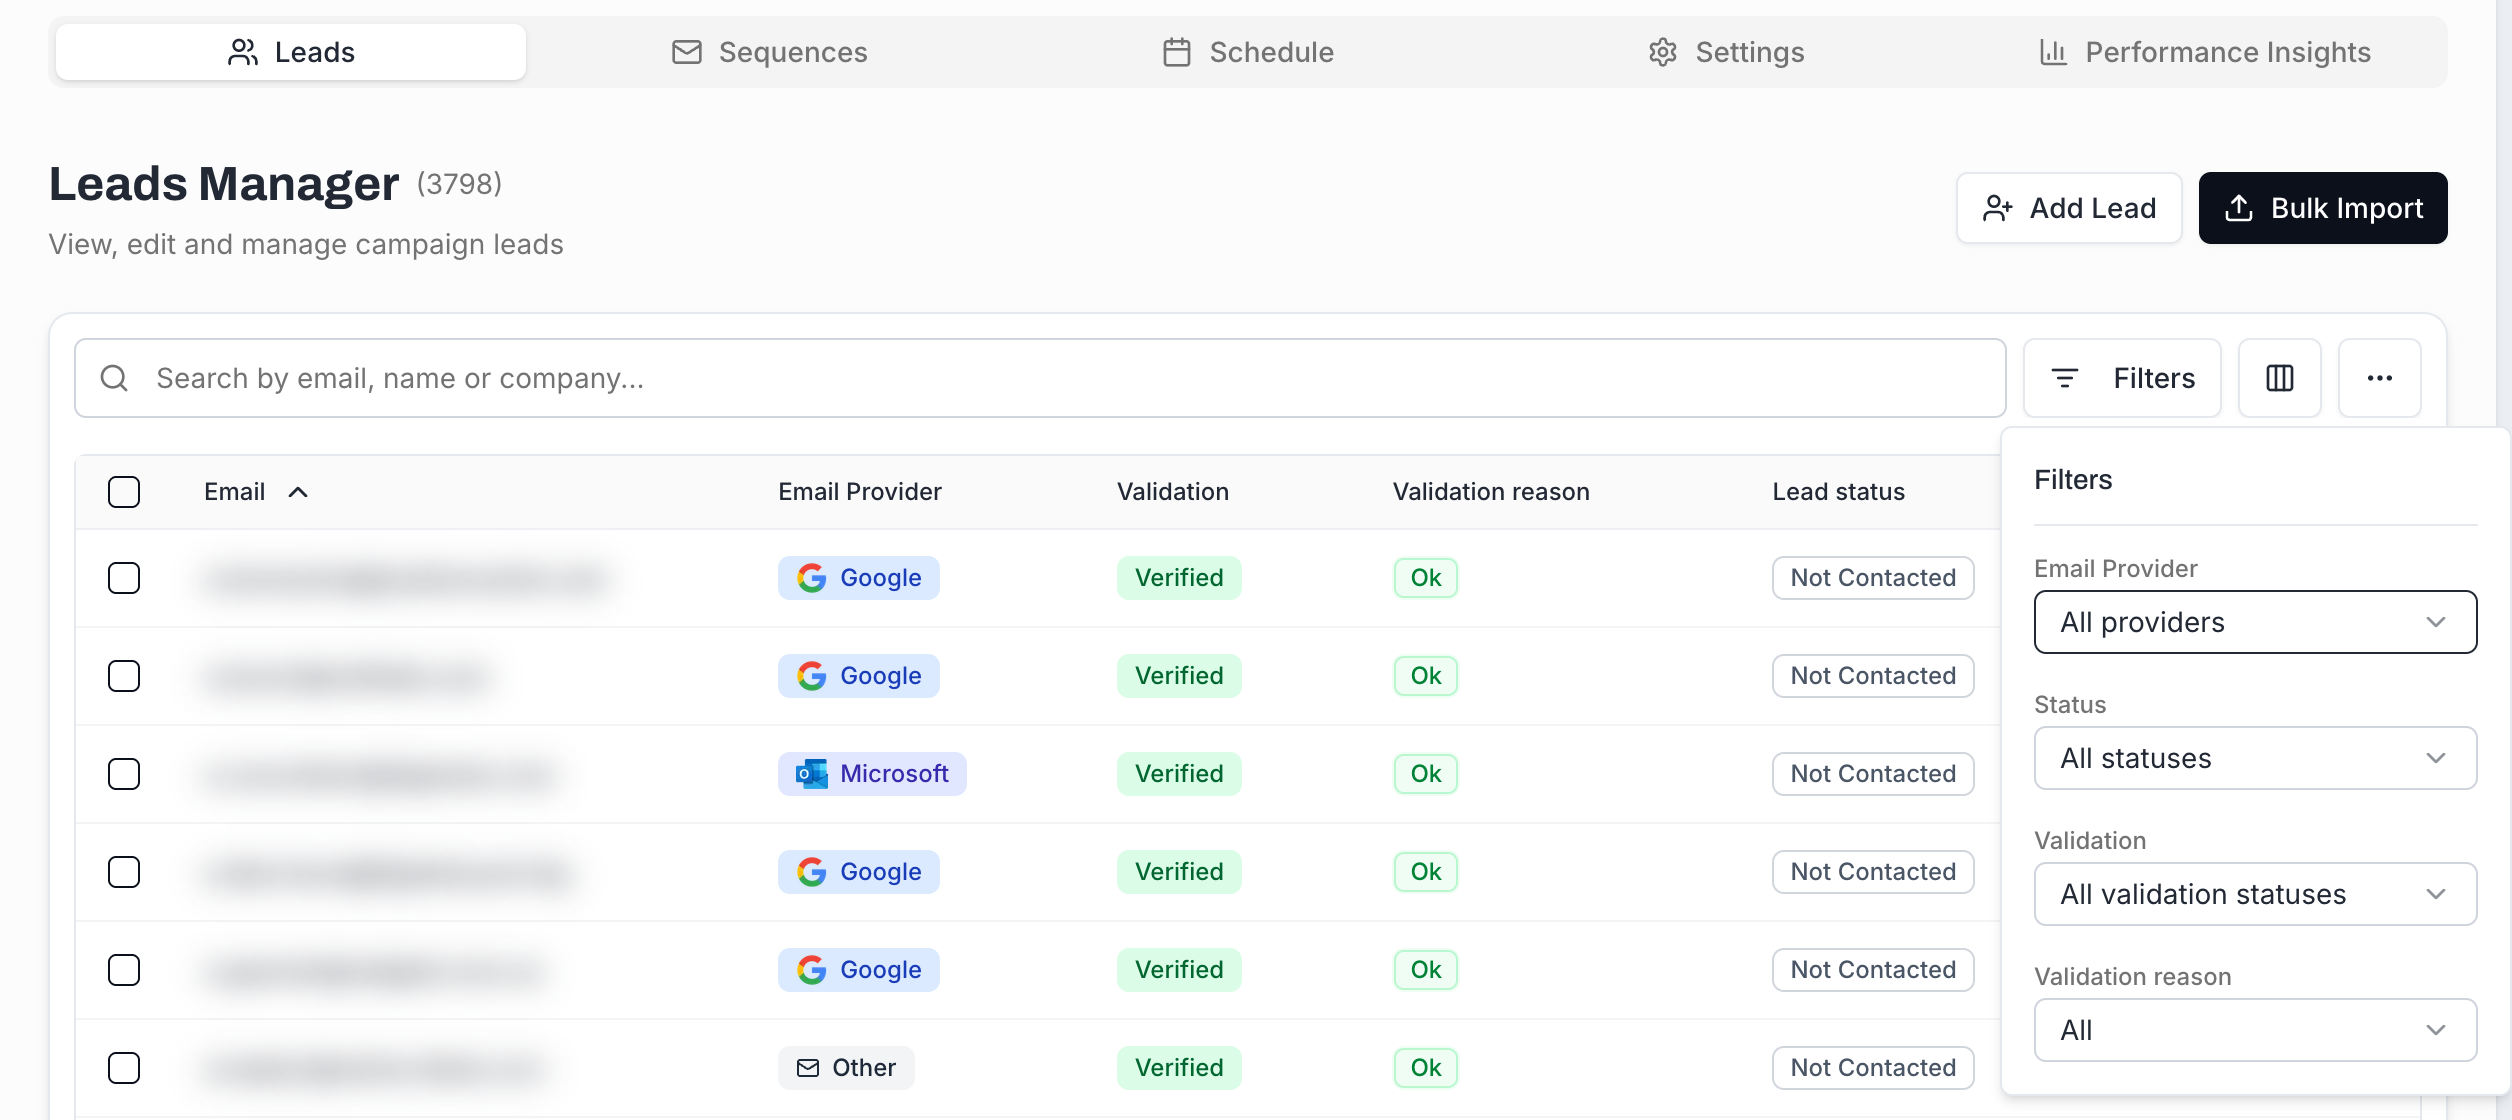The image size is (2512, 1120).
Task: Click the Other provider badge
Action: pyautogui.click(x=846, y=1068)
